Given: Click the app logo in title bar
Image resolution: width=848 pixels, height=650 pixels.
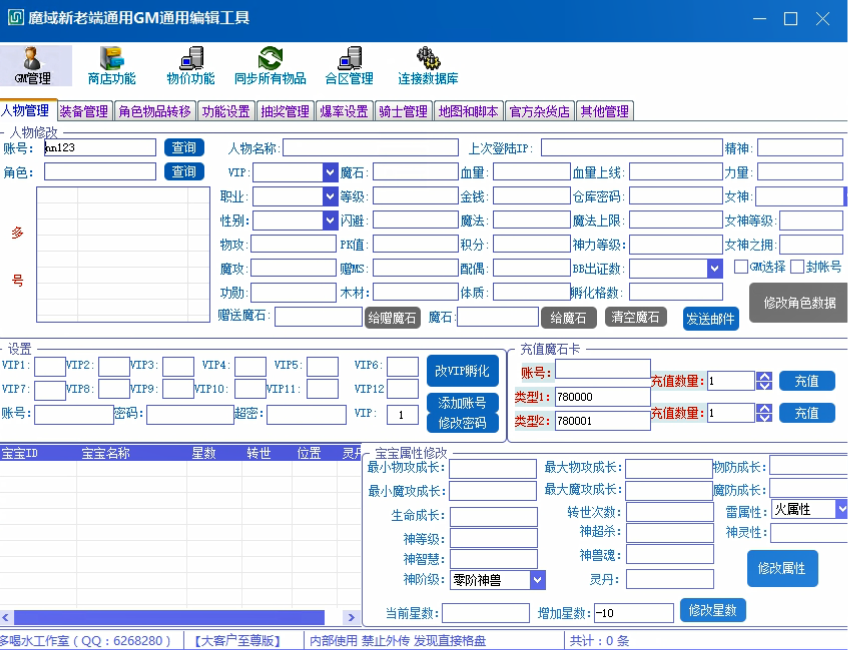Looking at the screenshot, I should click(15, 17).
